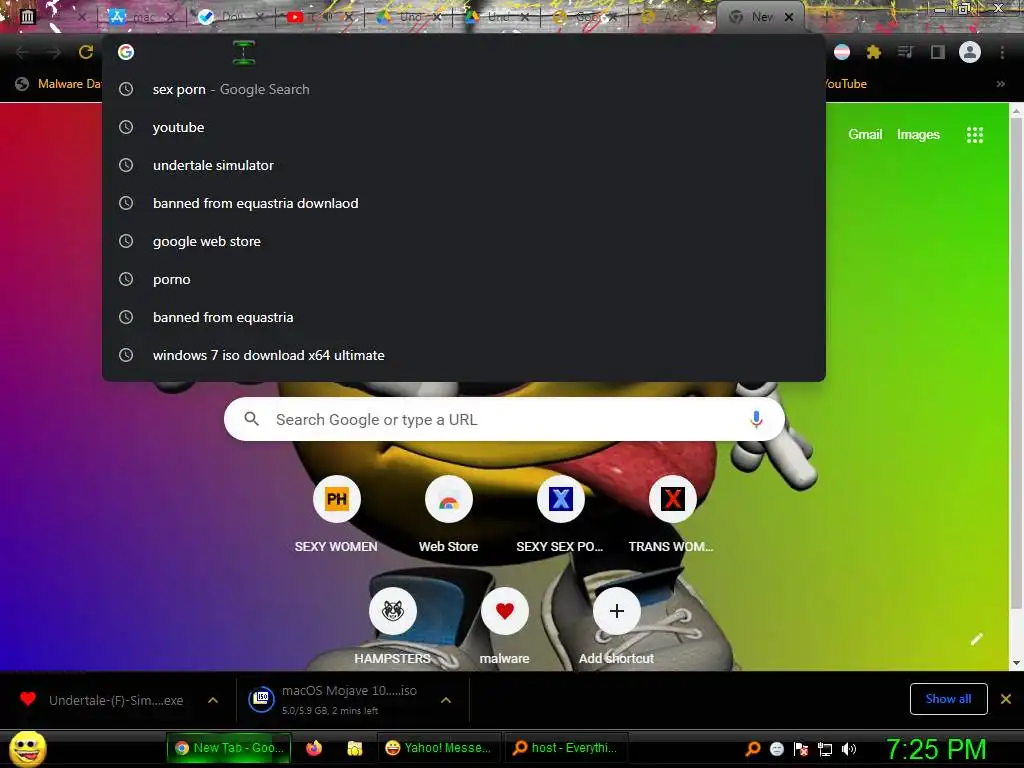
Task: Open the folder icon on taskbar
Action: click(x=355, y=748)
